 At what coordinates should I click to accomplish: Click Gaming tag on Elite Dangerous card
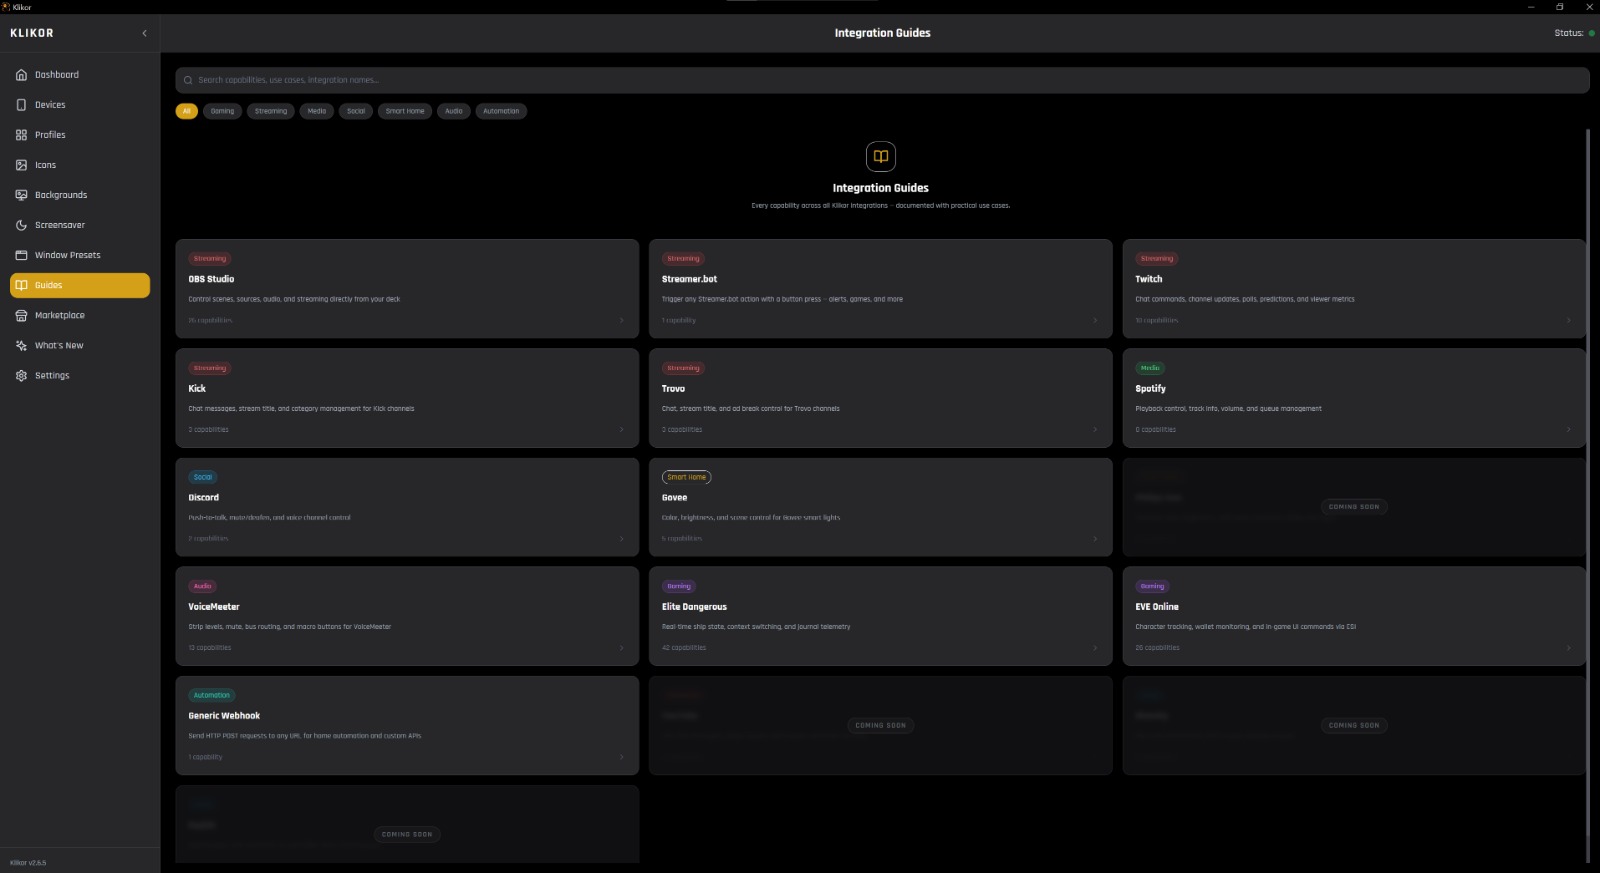click(679, 586)
